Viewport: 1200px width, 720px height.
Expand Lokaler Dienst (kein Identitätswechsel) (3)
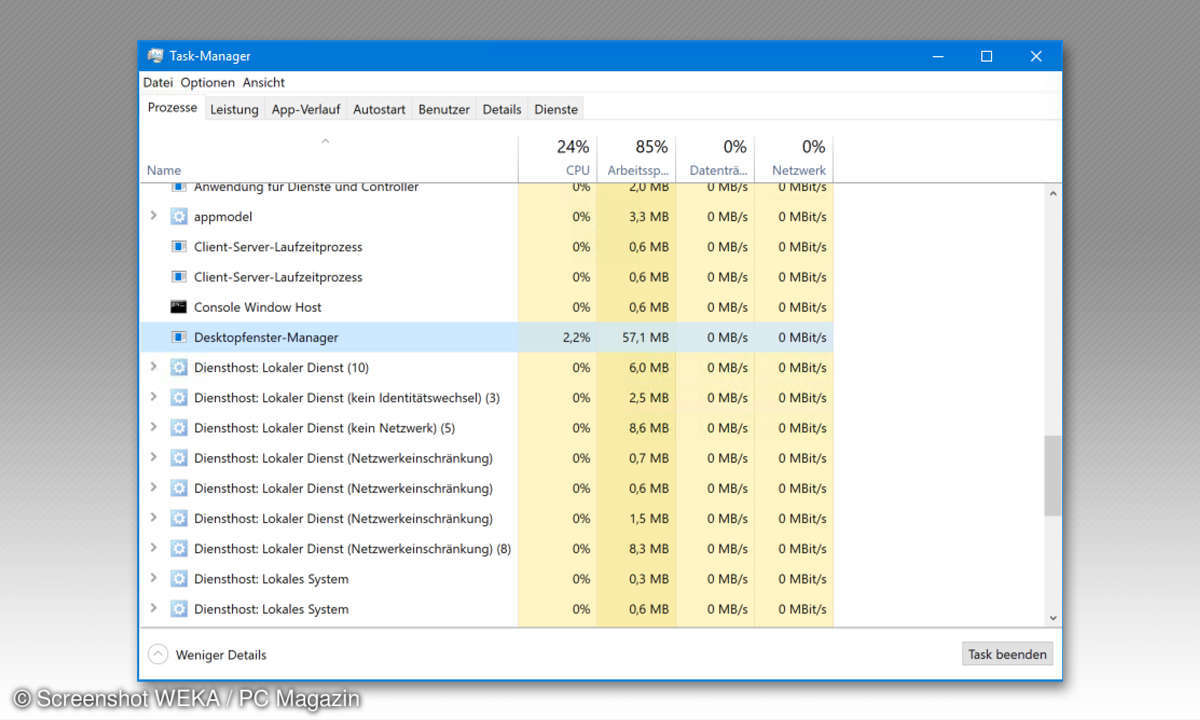click(153, 397)
